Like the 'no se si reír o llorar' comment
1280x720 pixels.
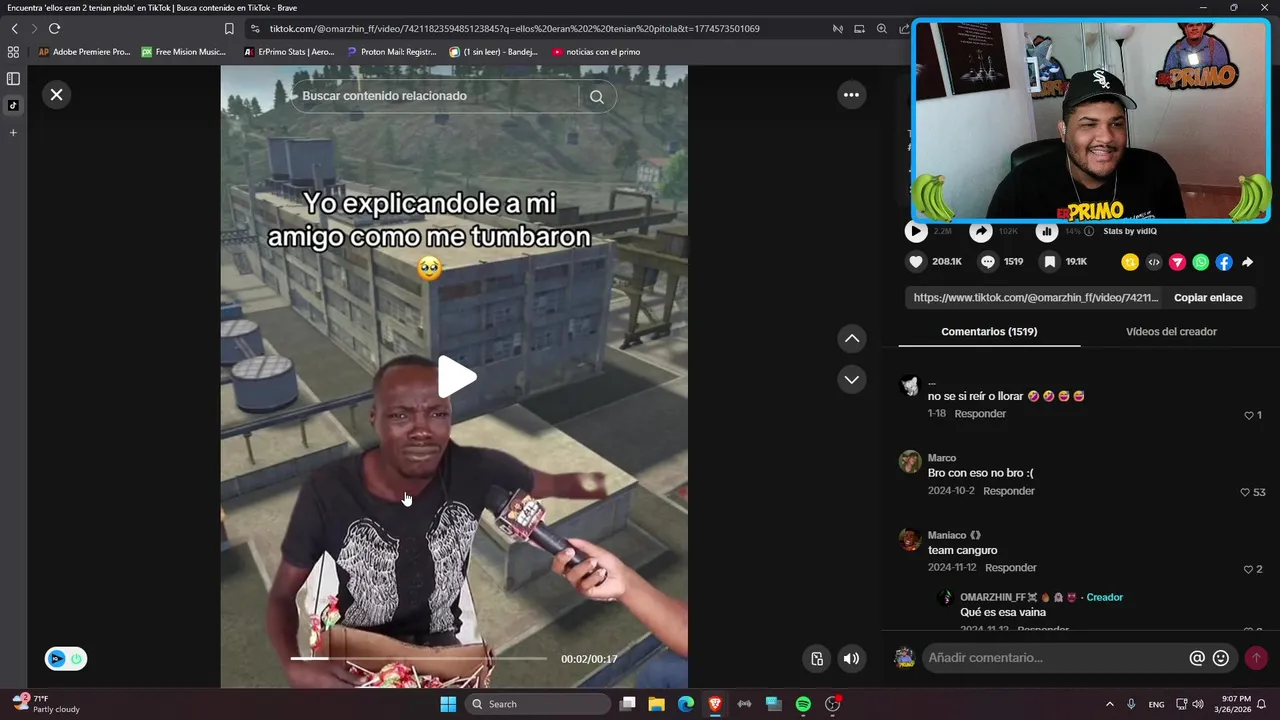pyautogui.click(x=1248, y=415)
